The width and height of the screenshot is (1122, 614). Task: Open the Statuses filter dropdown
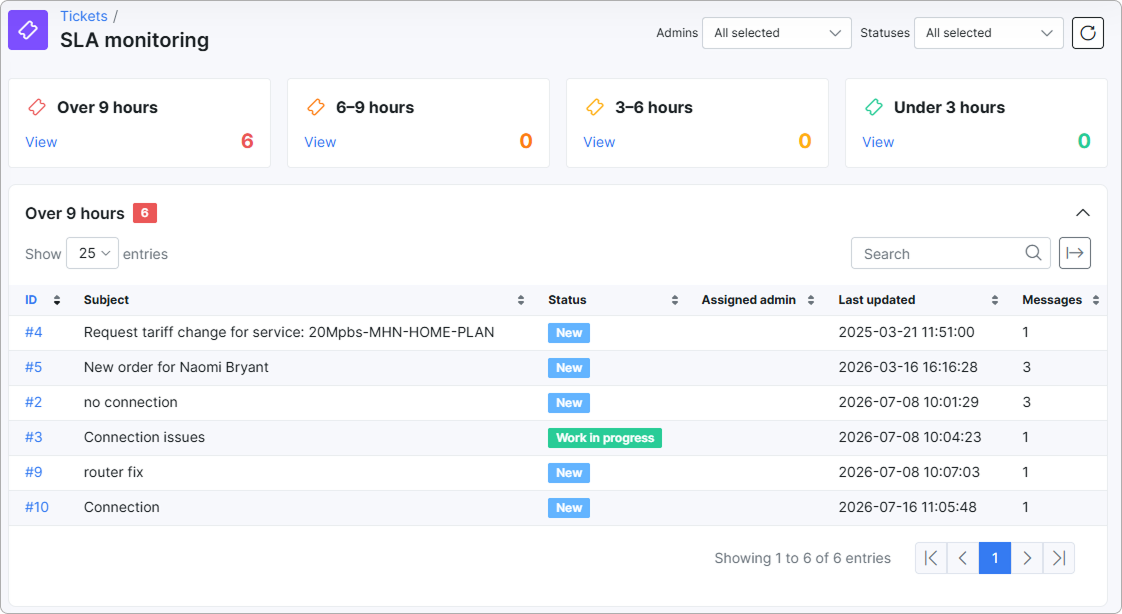pos(989,33)
